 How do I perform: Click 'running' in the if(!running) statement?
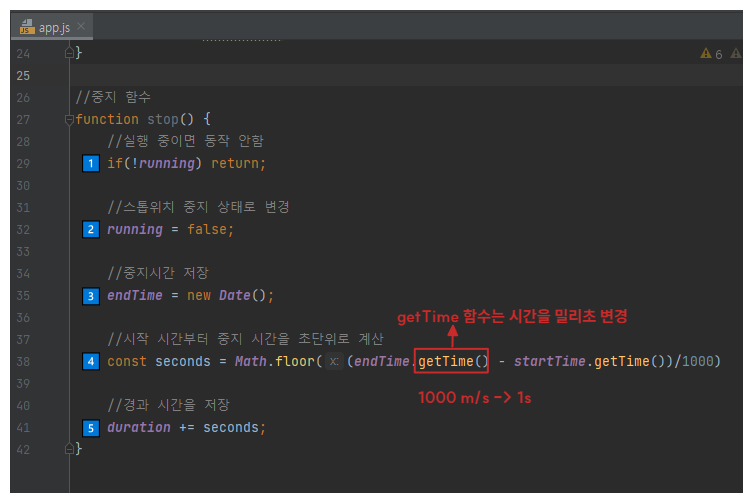[167, 163]
